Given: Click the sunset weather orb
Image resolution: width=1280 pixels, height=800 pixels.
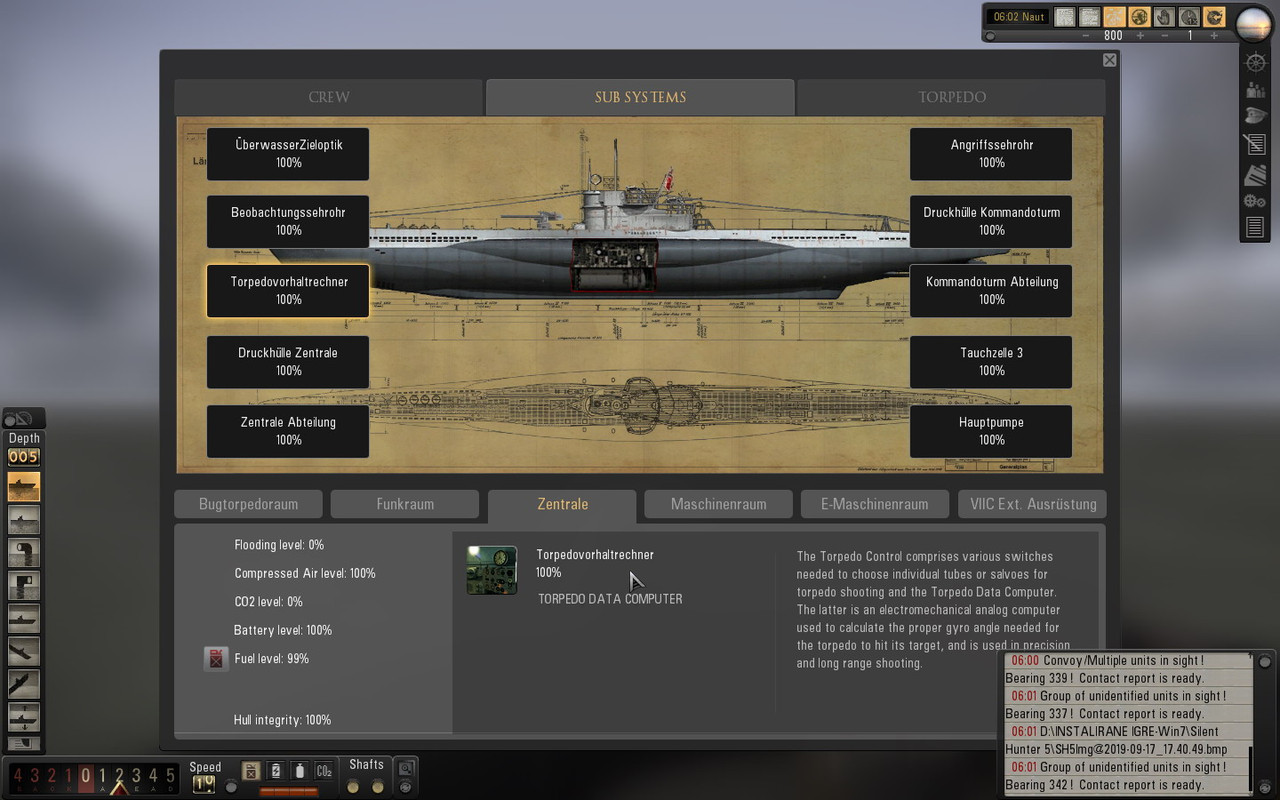Looking at the screenshot, I should click(1254, 24).
